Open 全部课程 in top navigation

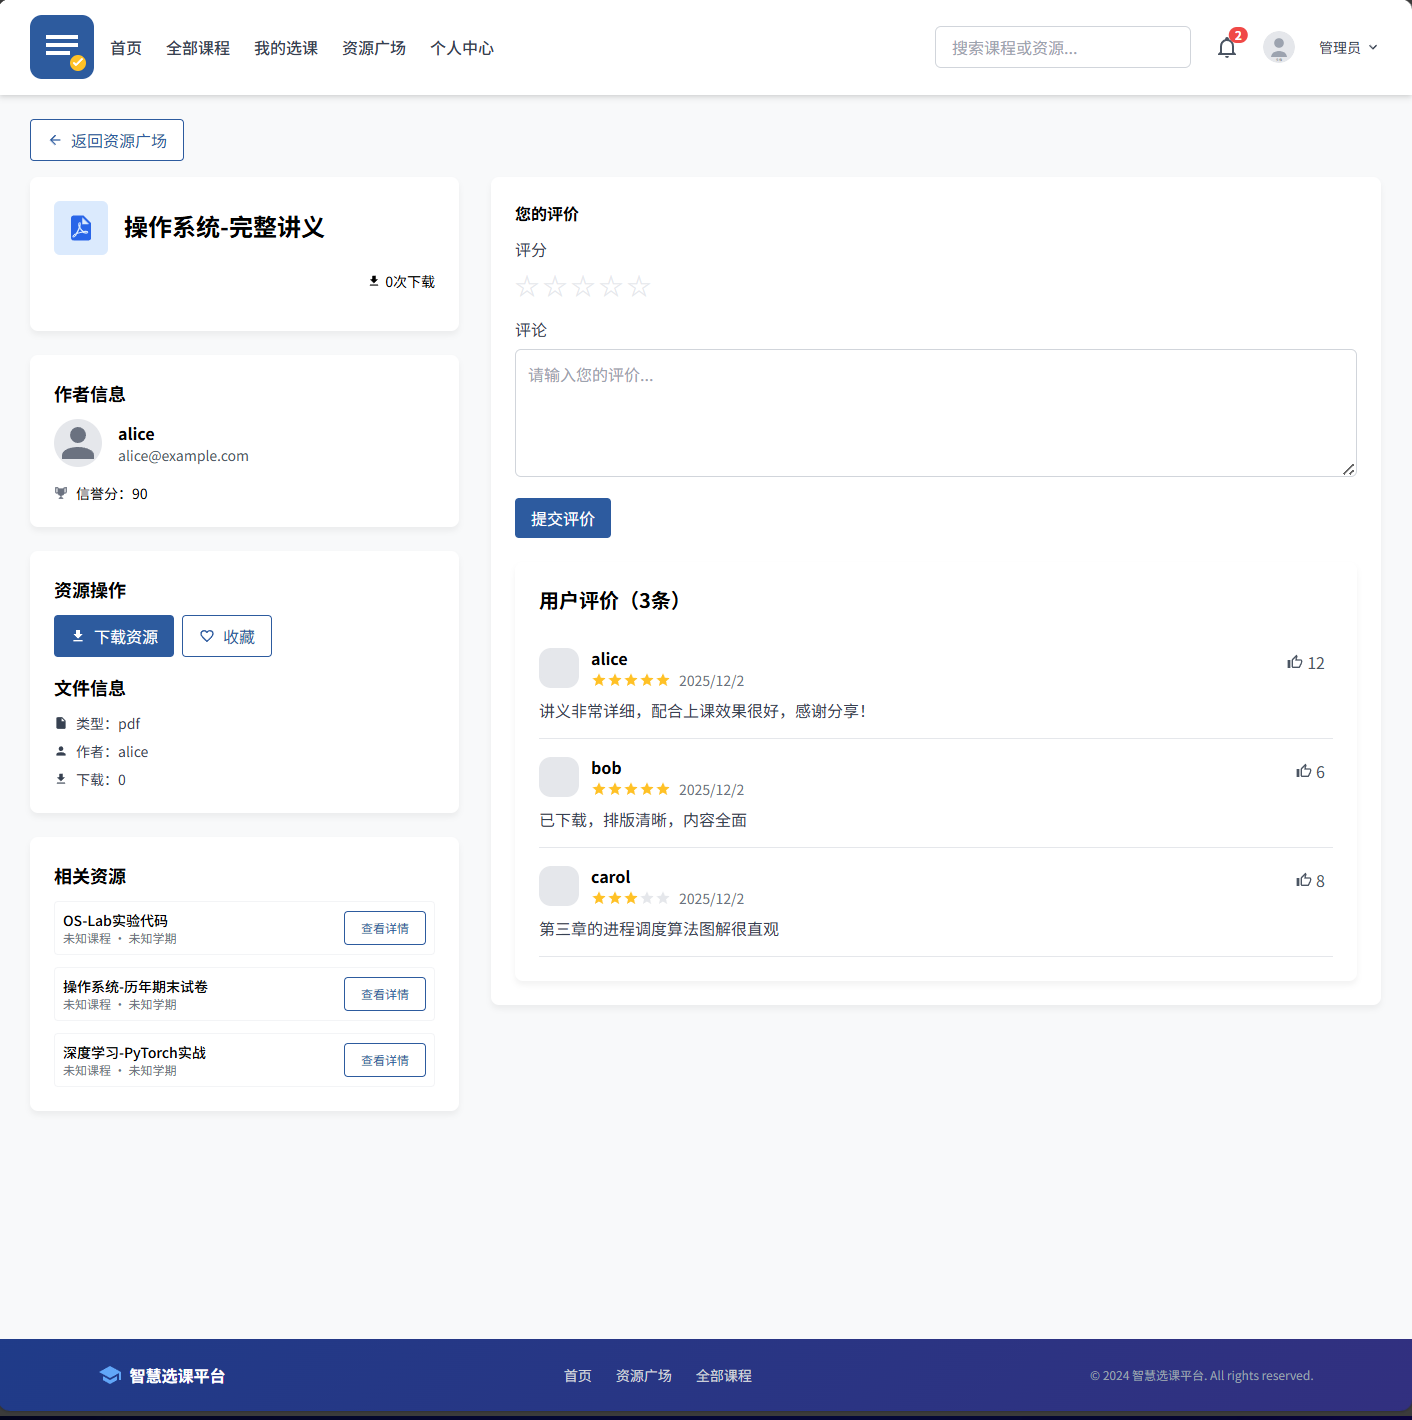(198, 48)
